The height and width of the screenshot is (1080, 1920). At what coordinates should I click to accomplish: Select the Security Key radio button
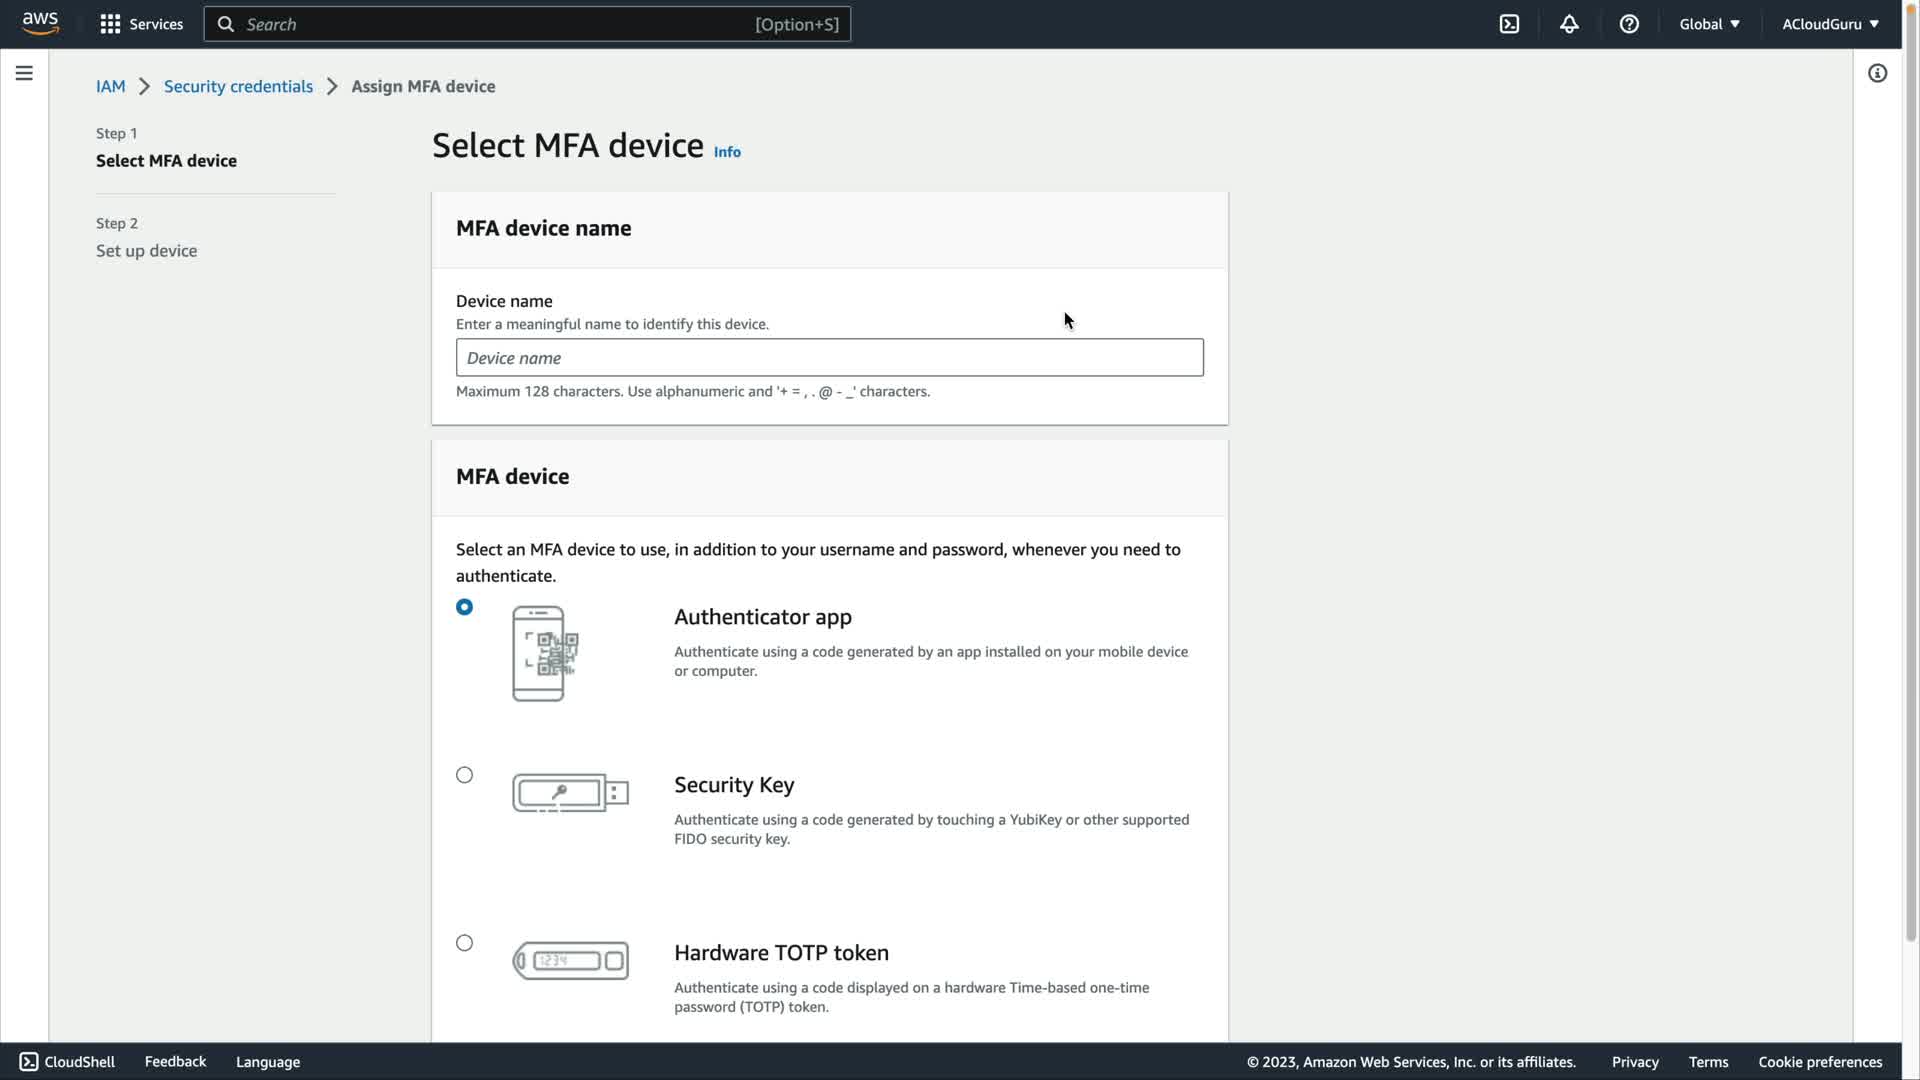coord(464,775)
